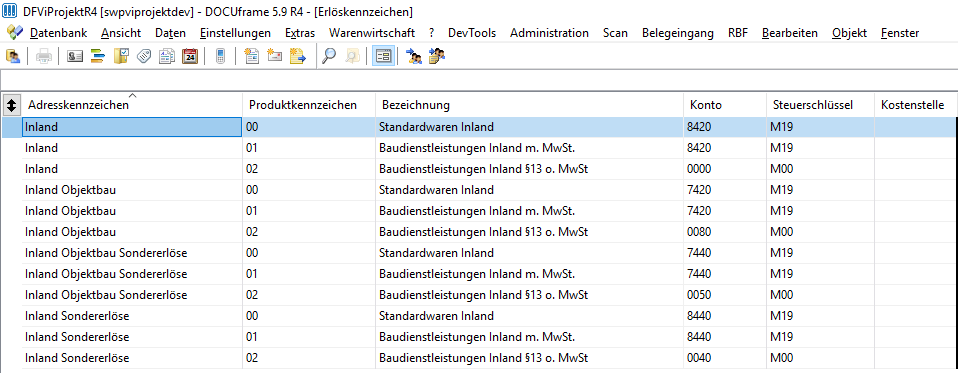Open the Fenster menu
Screen dimensions: 958x373
[x=900, y=33]
